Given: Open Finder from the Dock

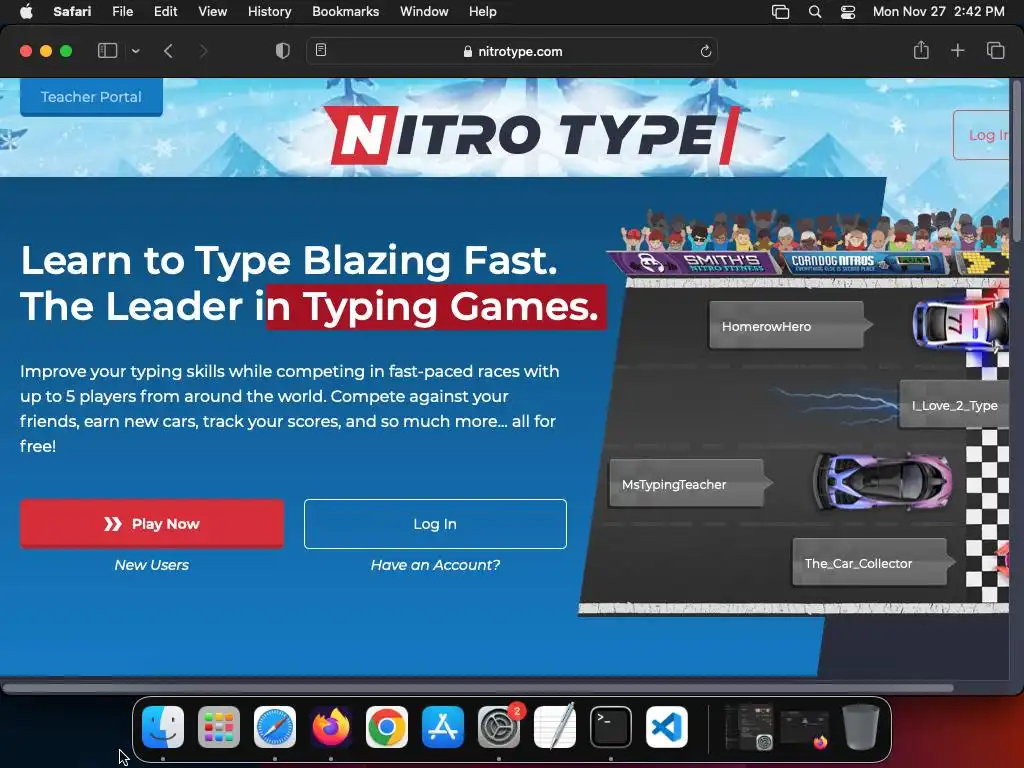Looking at the screenshot, I should coord(163,727).
